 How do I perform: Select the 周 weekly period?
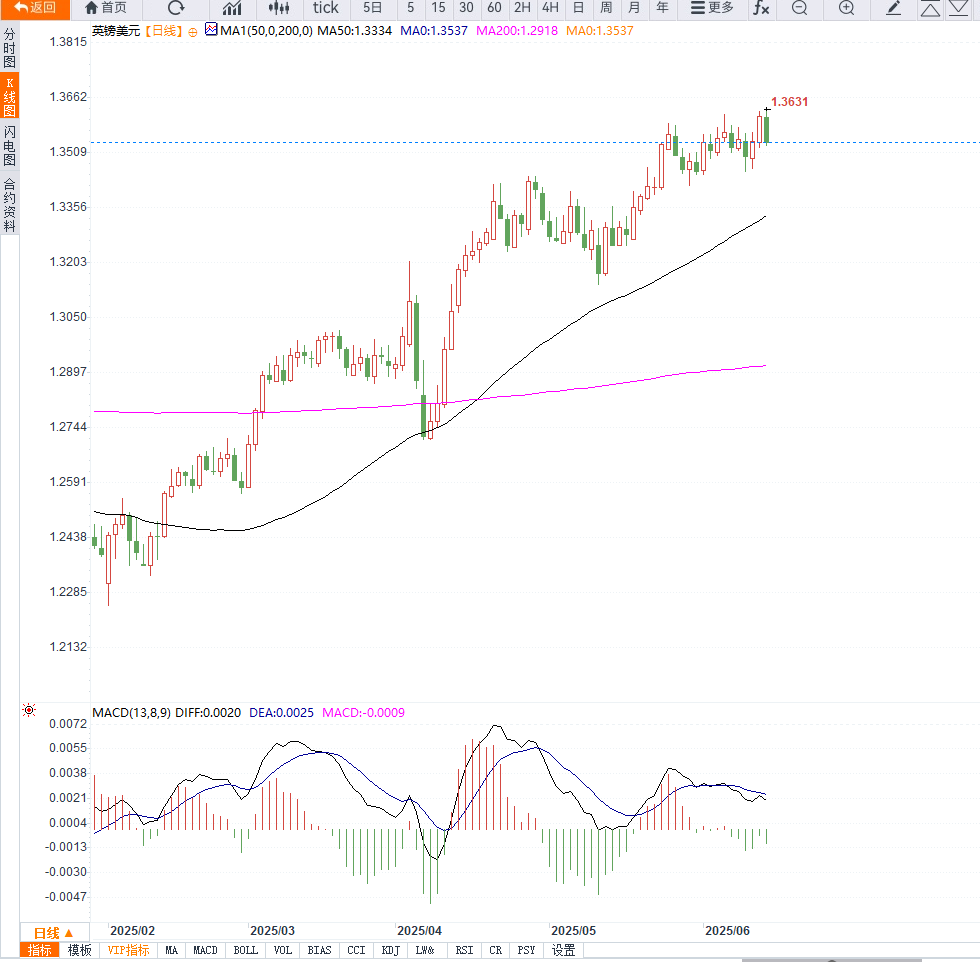coord(606,8)
